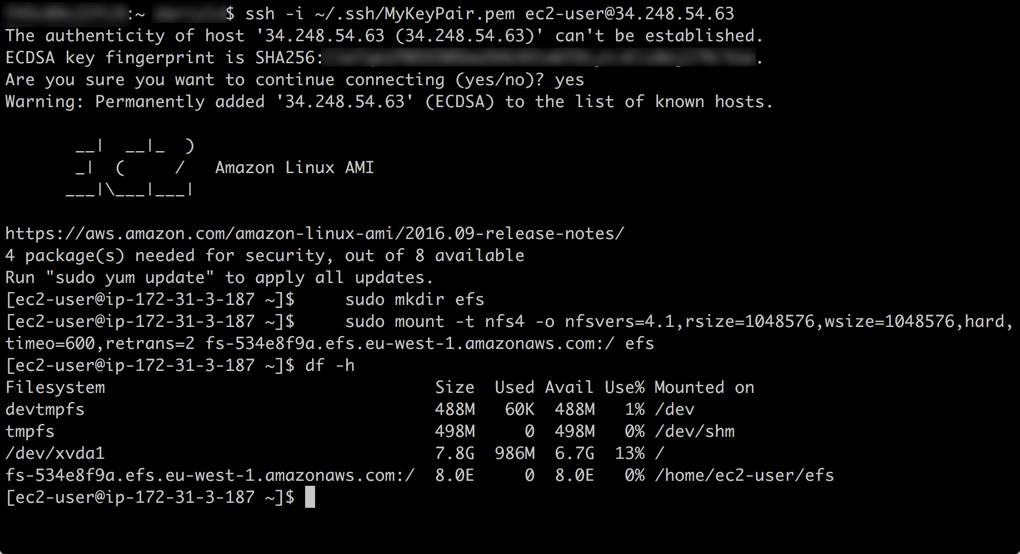Click the Filesystem column header
This screenshot has height=554, width=1020.
tap(55, 387)
